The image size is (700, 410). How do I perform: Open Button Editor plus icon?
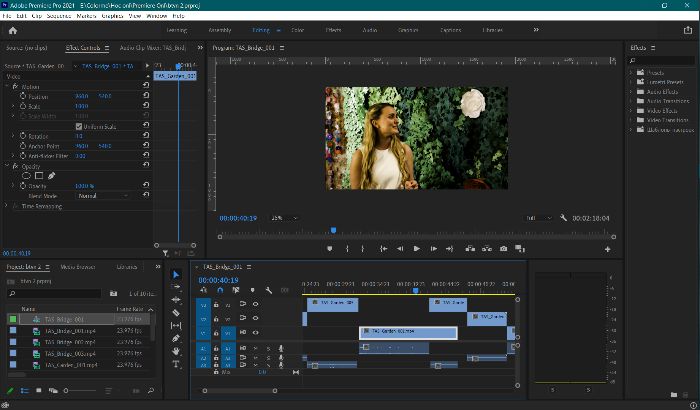pyautogui.click(x=608, y=249)
